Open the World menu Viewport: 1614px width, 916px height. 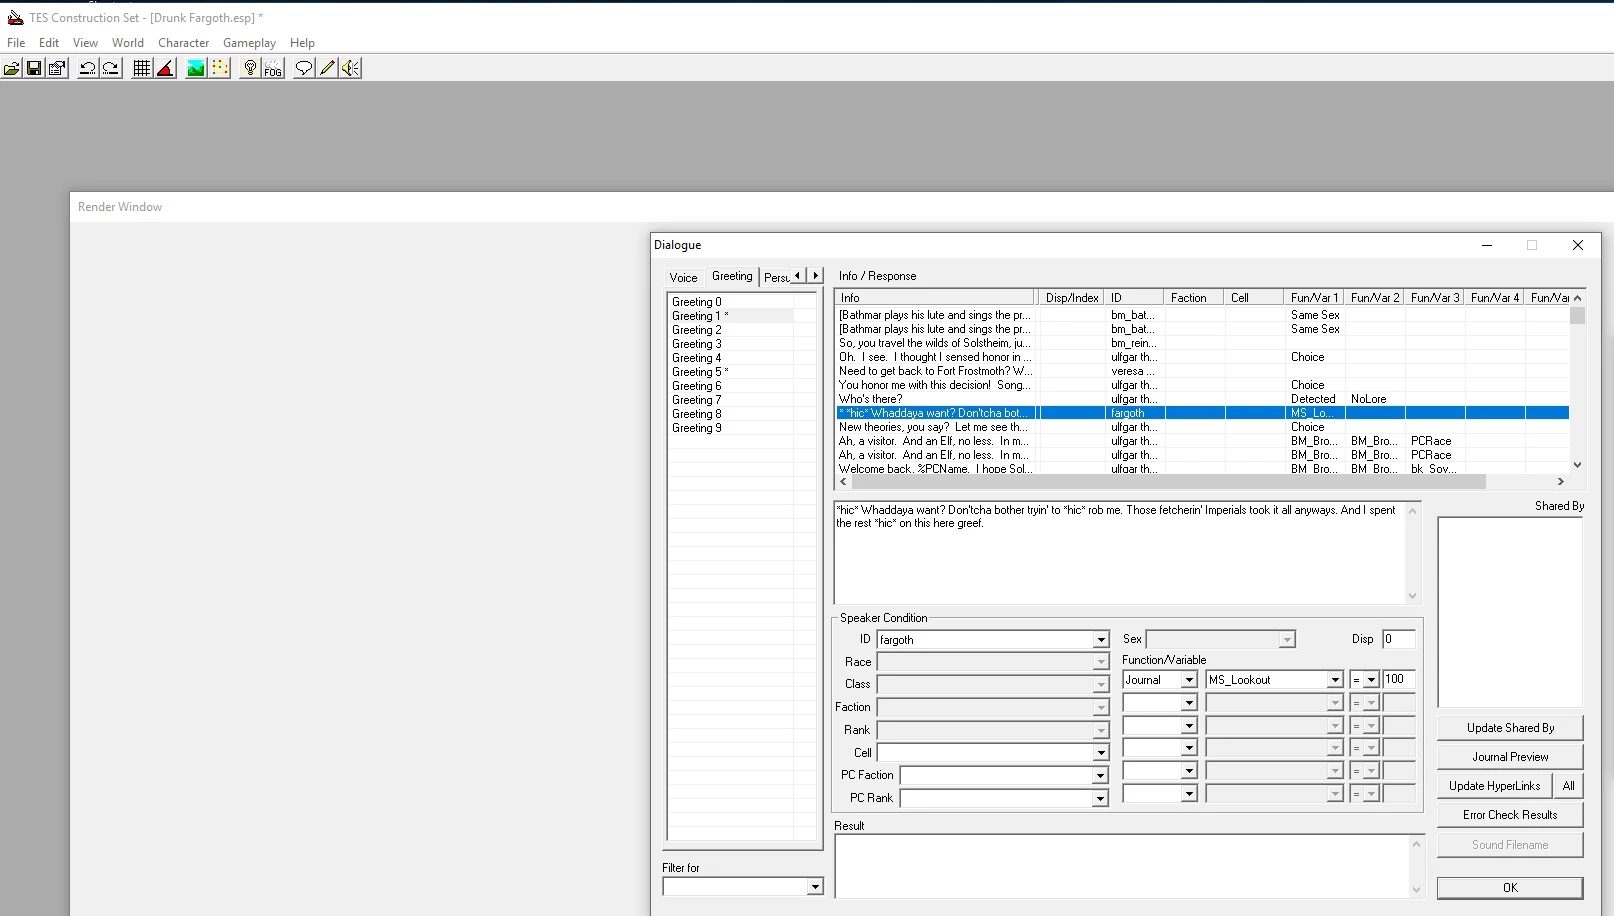click(x=128, y=43)
